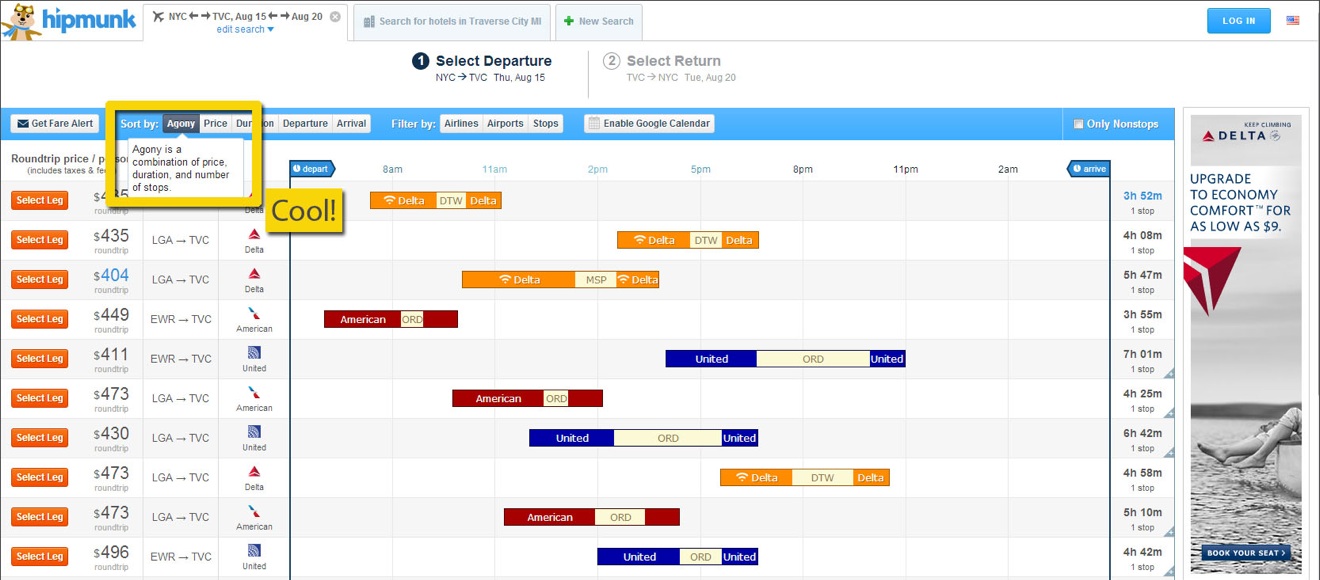This screenshot has height=580, width=1320.
Task: Click the Delta logo in the $404 row
Action: pyautogui.click(x=254, y=274)
